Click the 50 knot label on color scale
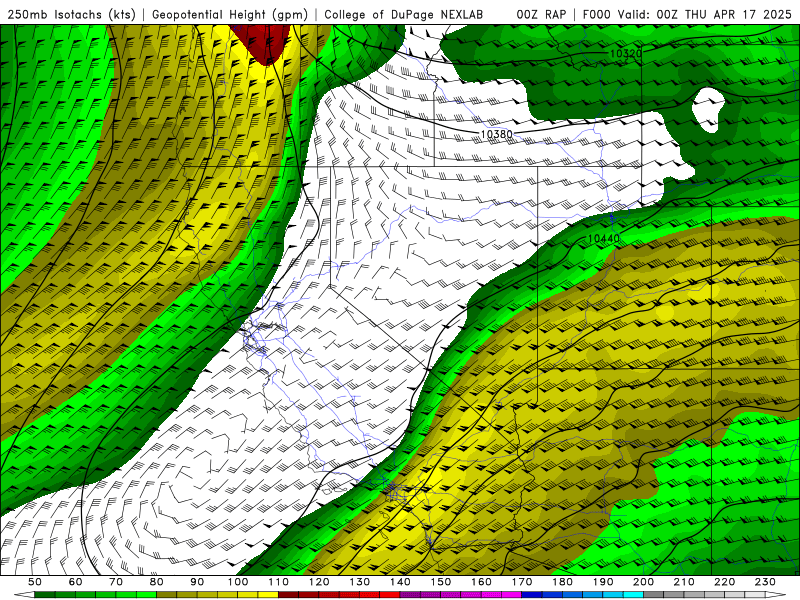 pos(35,582)
